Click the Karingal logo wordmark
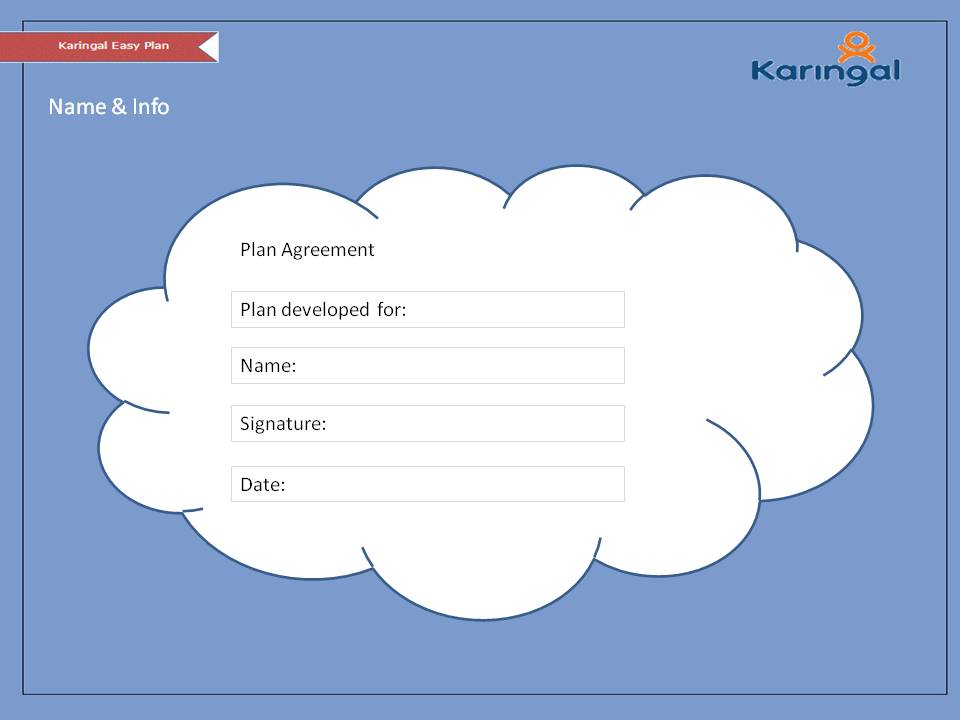960x720 pixels. (825, 72)
